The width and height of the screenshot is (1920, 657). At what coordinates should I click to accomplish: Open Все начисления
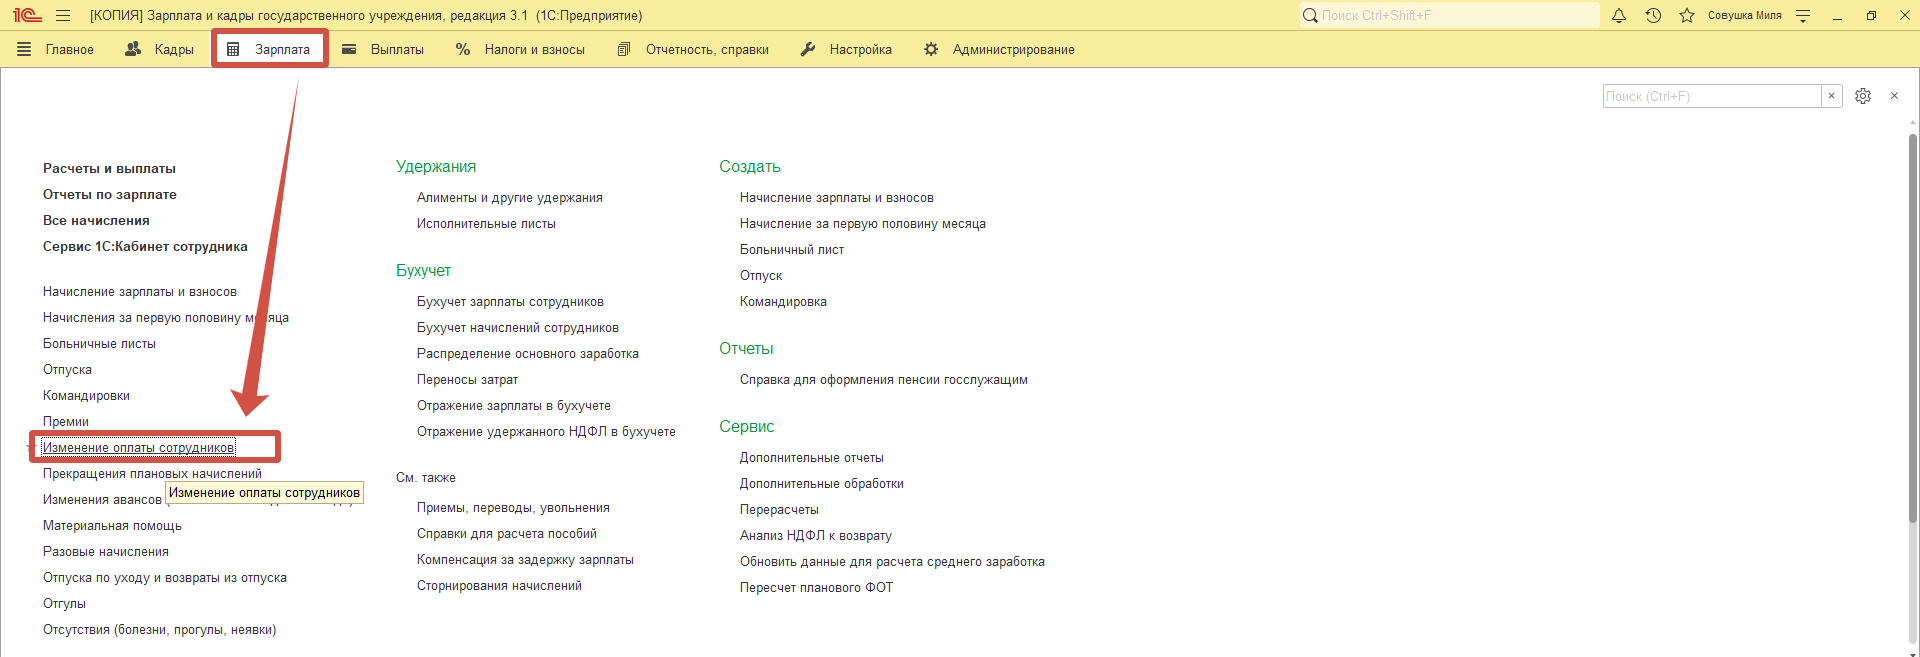[96, 221]
